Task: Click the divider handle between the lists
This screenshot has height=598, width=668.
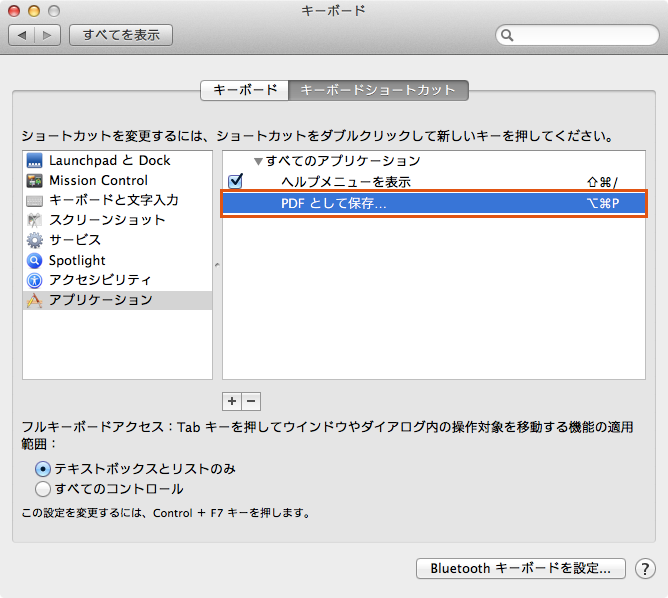Action: [x=217, y=265]
